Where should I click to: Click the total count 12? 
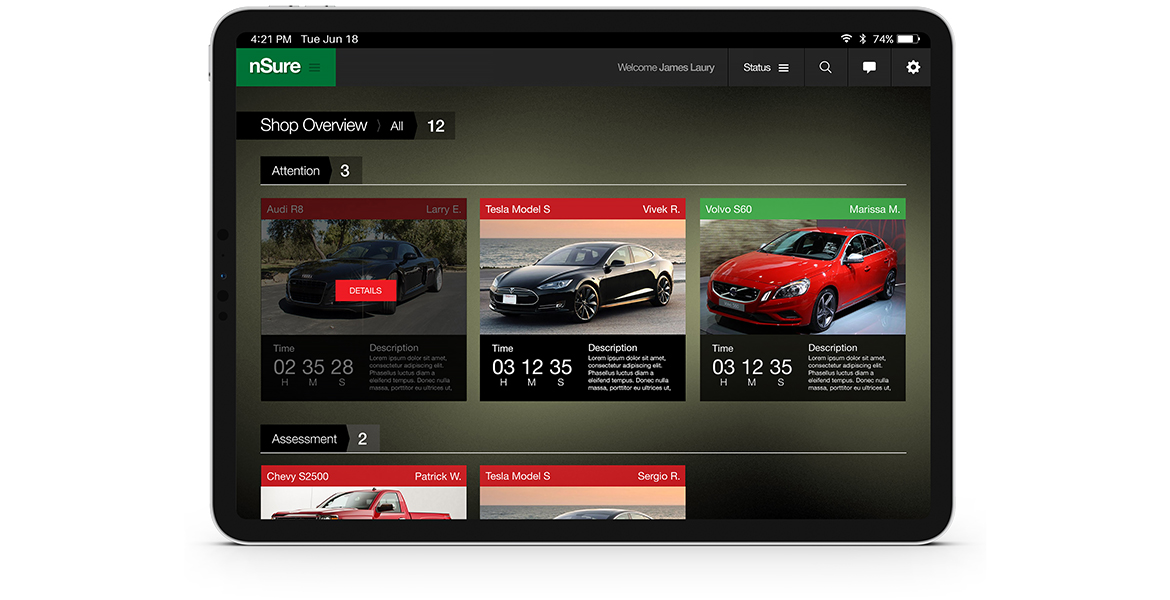436,126
